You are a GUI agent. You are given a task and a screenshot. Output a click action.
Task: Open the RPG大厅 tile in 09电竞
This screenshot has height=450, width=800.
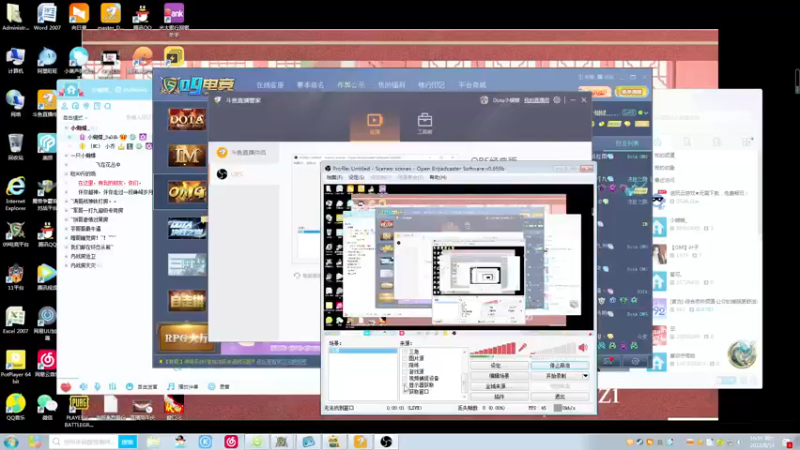pos(185,337)
